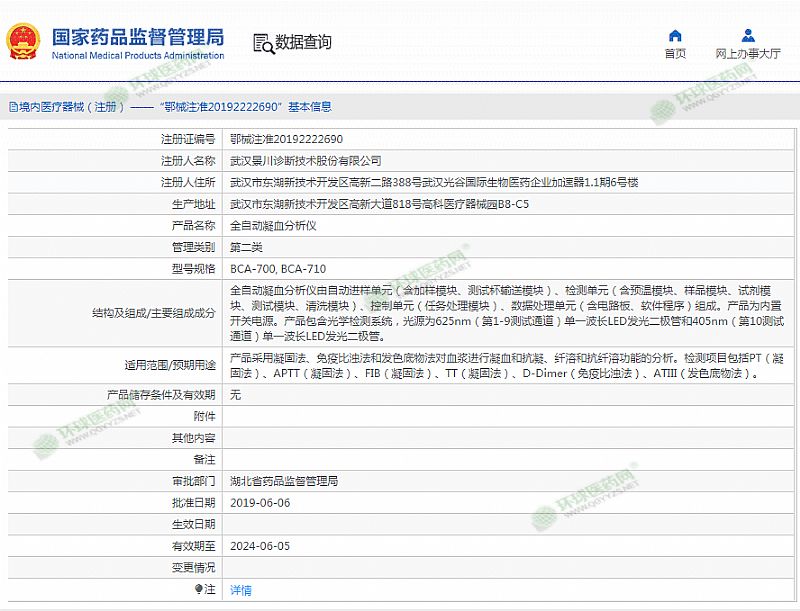Click product name 全自动凝血分析仪

[x=273, y=226]
